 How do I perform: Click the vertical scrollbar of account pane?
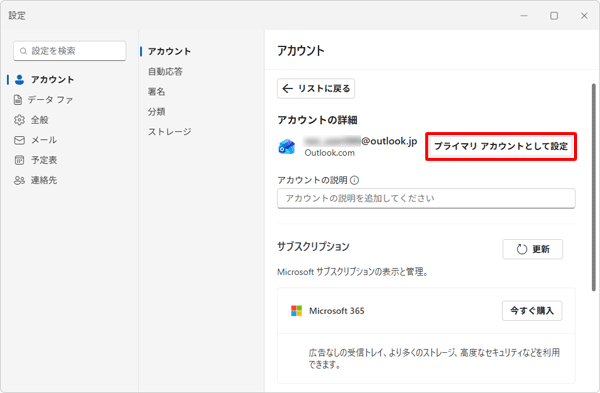tap(593, 188)
